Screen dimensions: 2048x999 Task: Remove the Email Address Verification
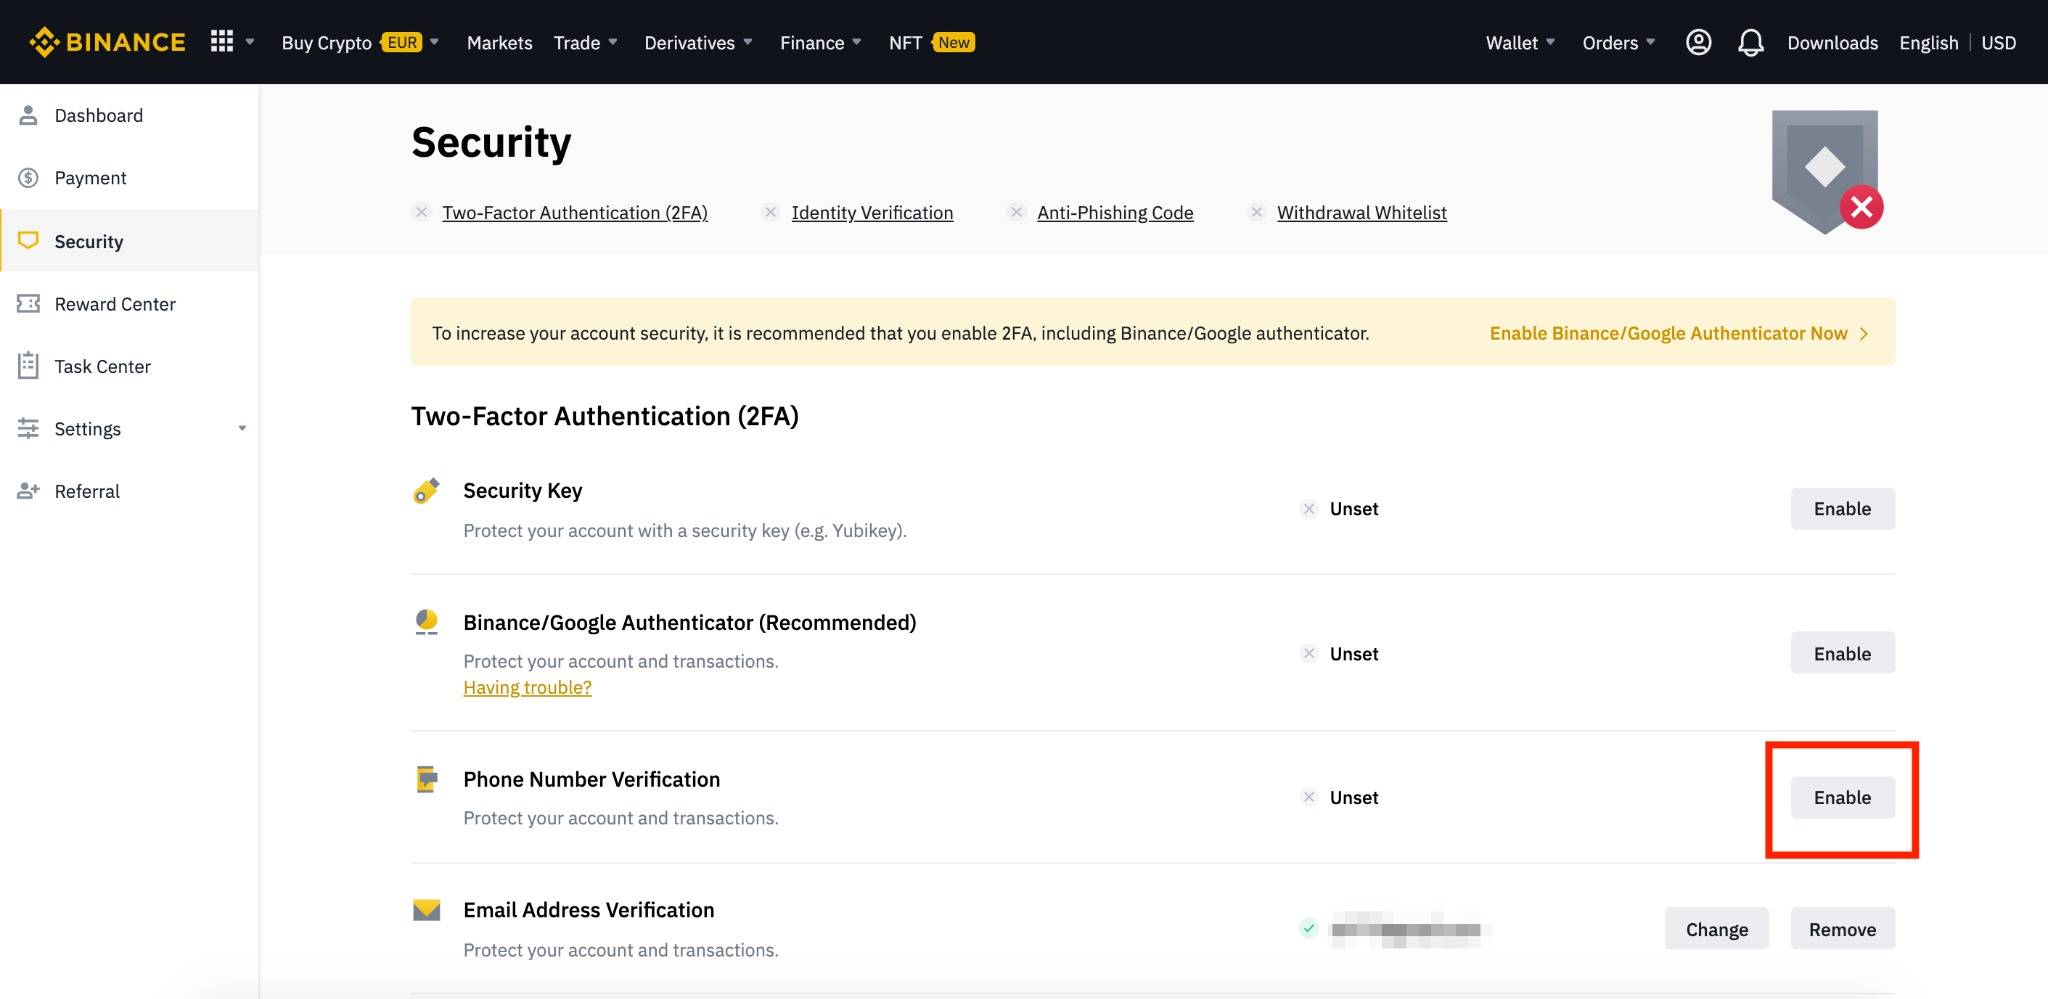click(1842, 929)
